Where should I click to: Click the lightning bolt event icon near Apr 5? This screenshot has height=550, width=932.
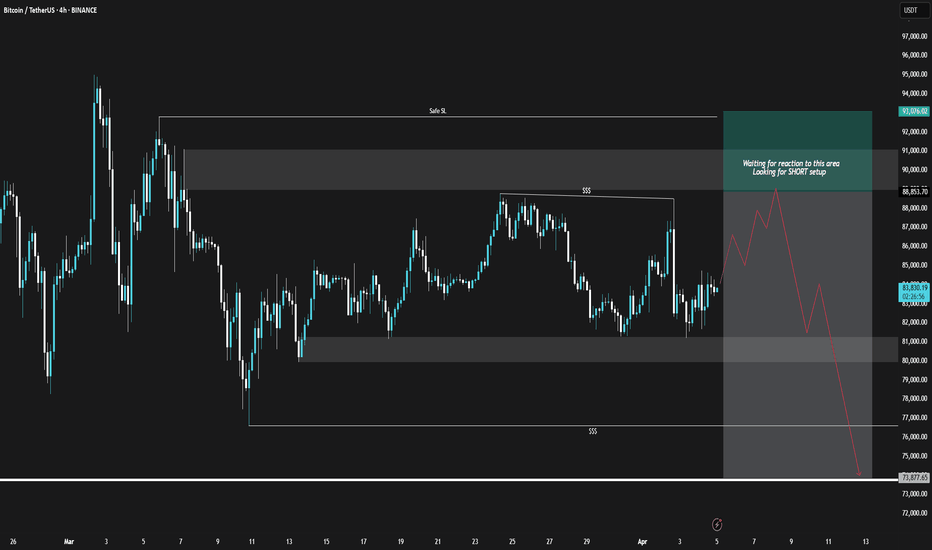(x=717, y=524)
